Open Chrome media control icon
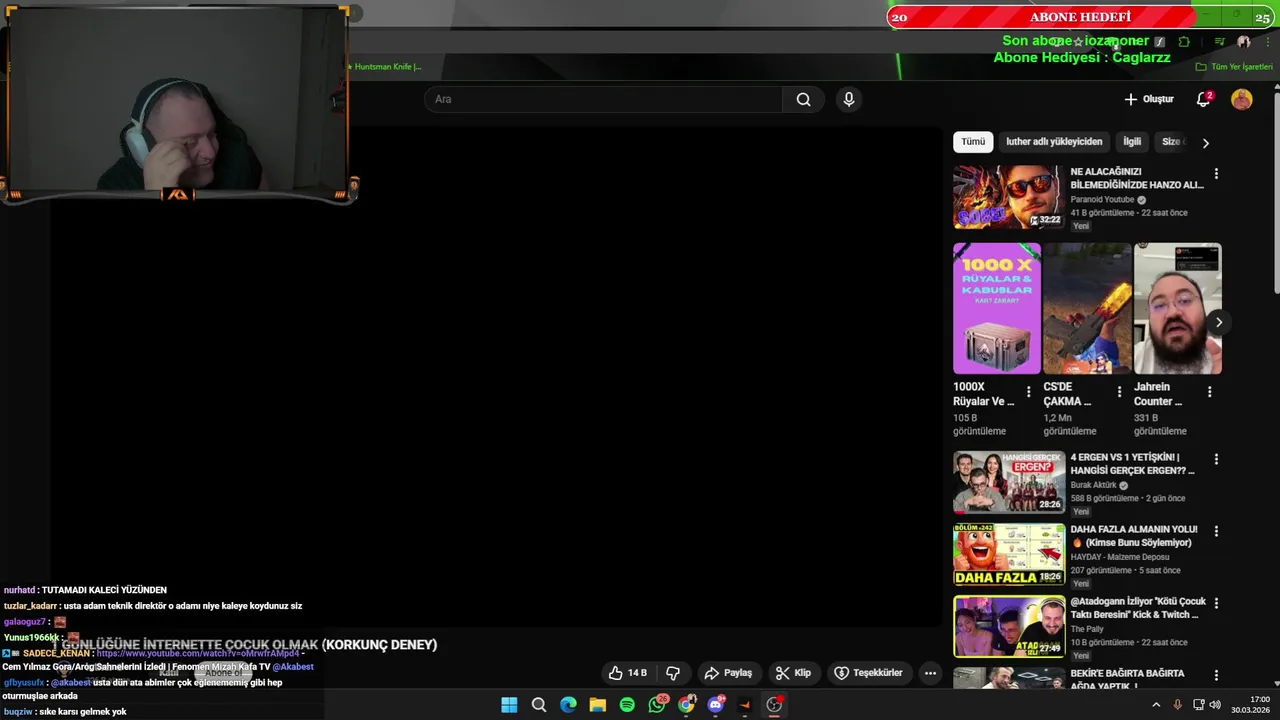The width and height of the screenshot is (1280, 720). 1219,42
